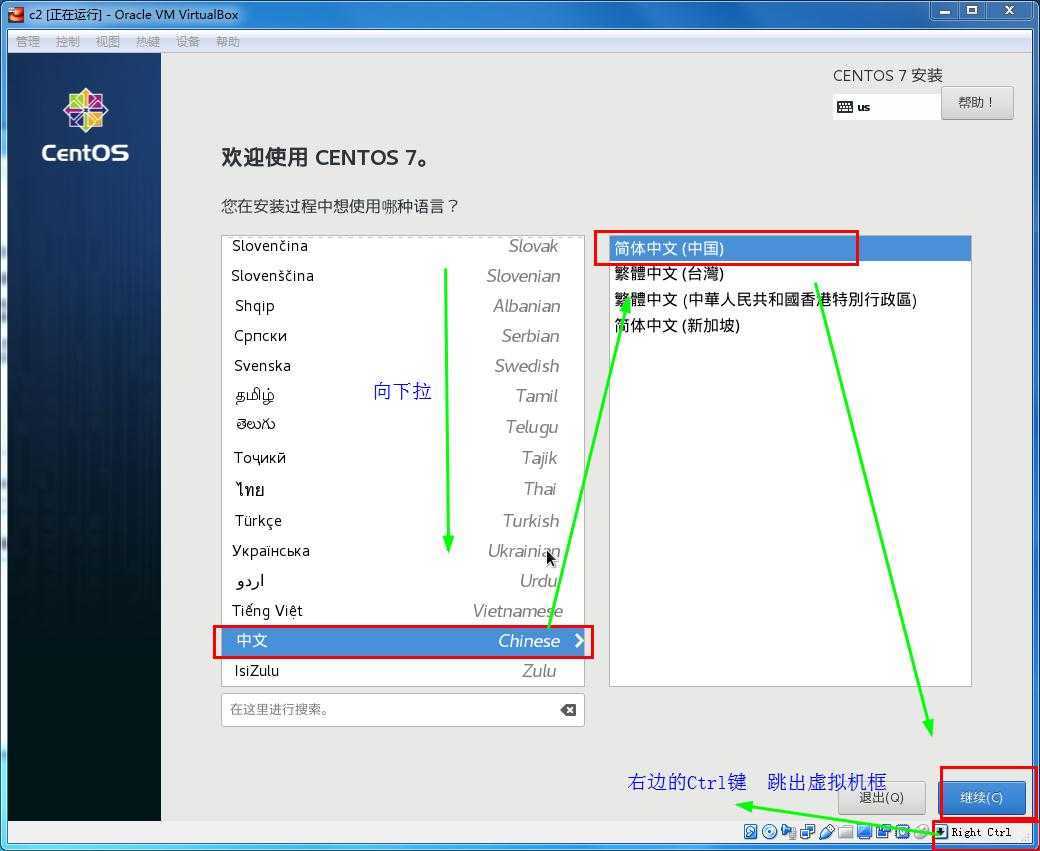Open the 帮助 menu
This screenshot has width=1040, height=851.
coord(228,42)
